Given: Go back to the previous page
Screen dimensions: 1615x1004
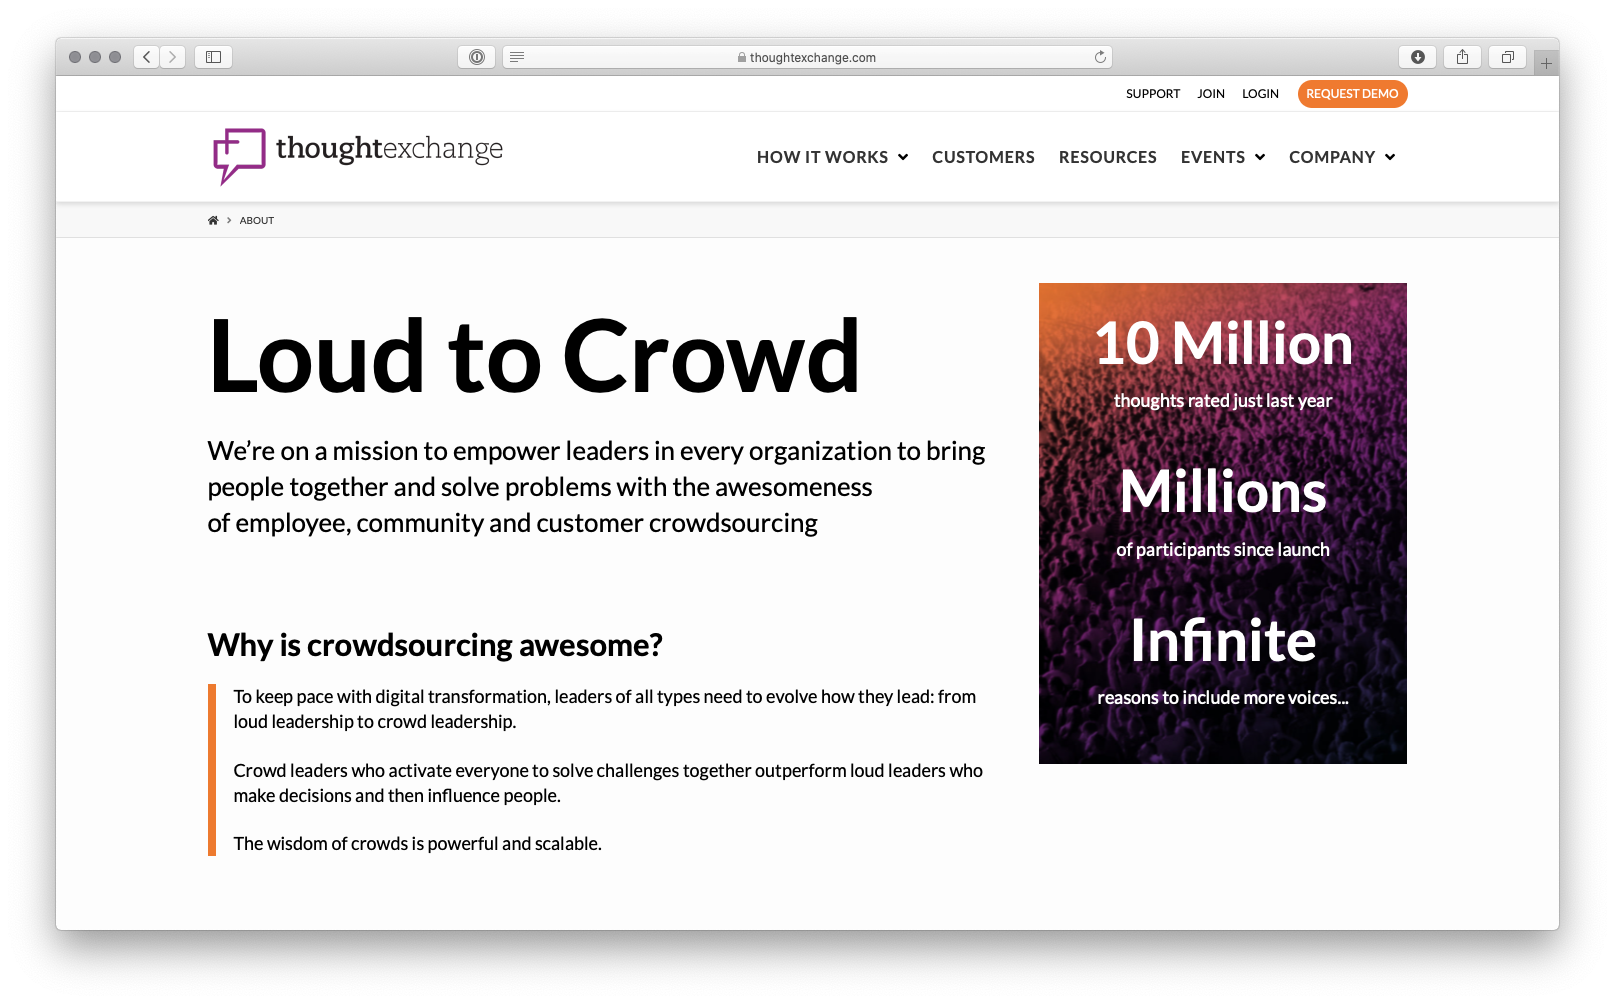Looking at the screenshot, I should (x=146, y=57).
